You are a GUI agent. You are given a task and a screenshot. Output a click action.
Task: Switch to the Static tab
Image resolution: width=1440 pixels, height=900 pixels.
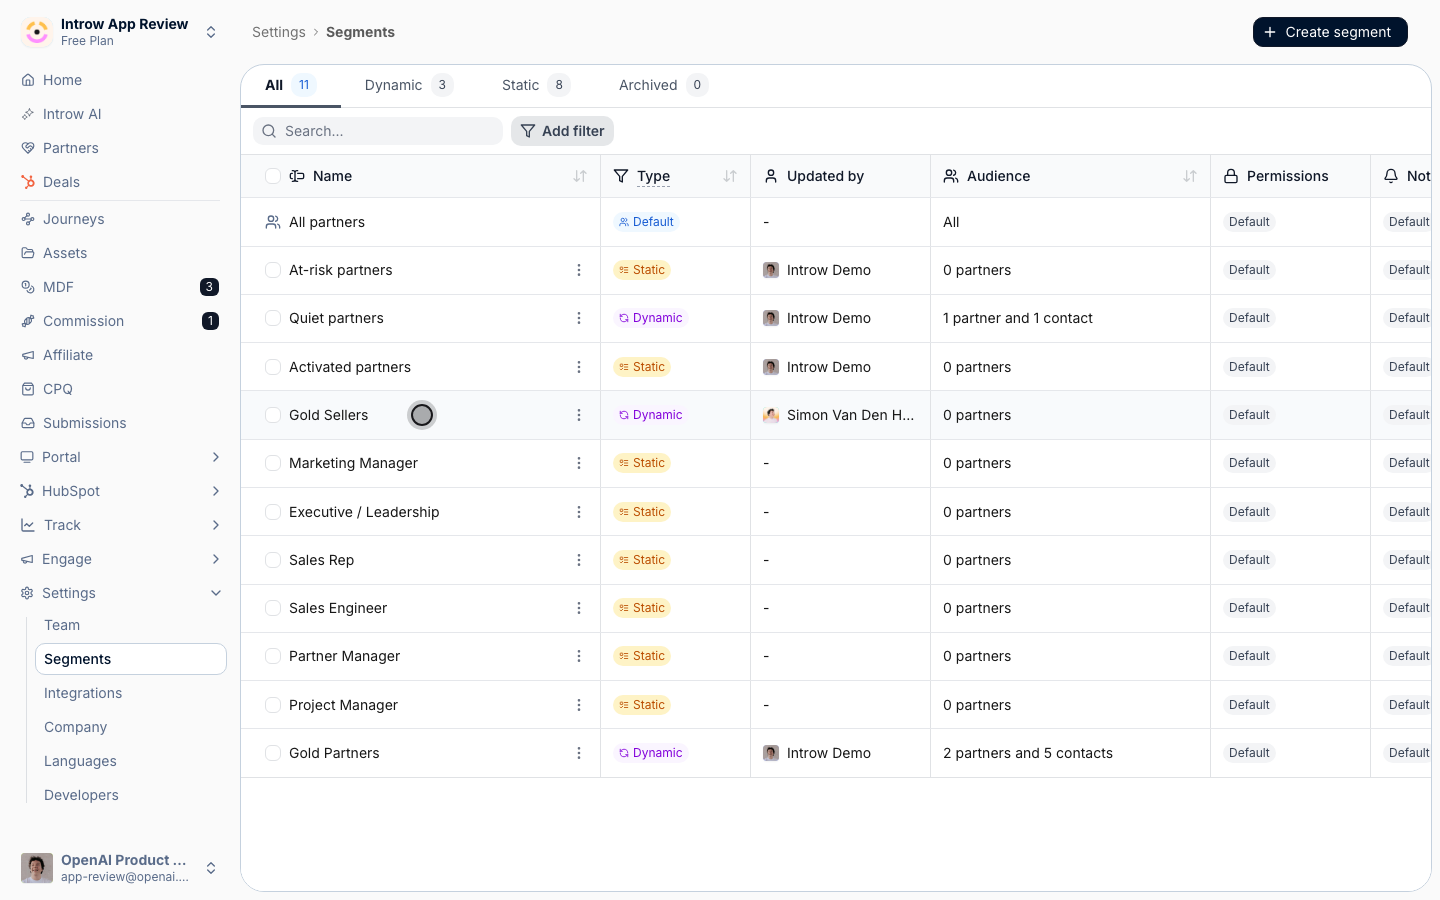tap(536, 85)
